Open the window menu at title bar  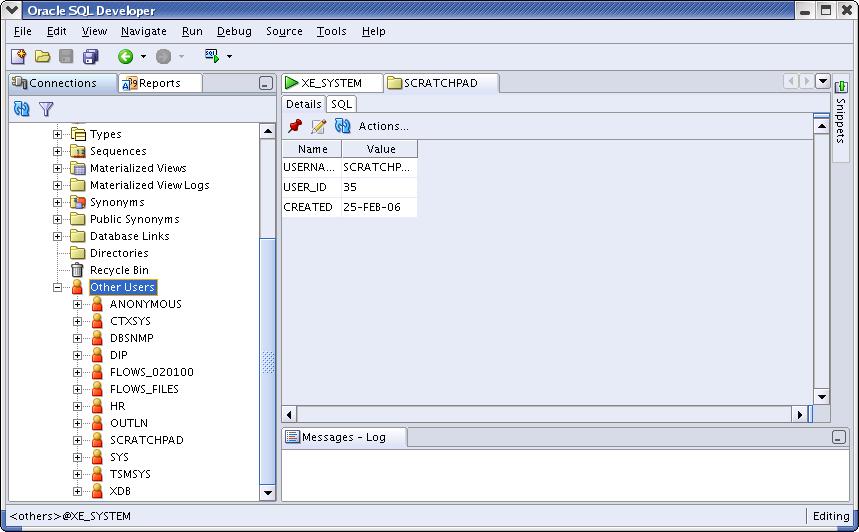[12, 10]
